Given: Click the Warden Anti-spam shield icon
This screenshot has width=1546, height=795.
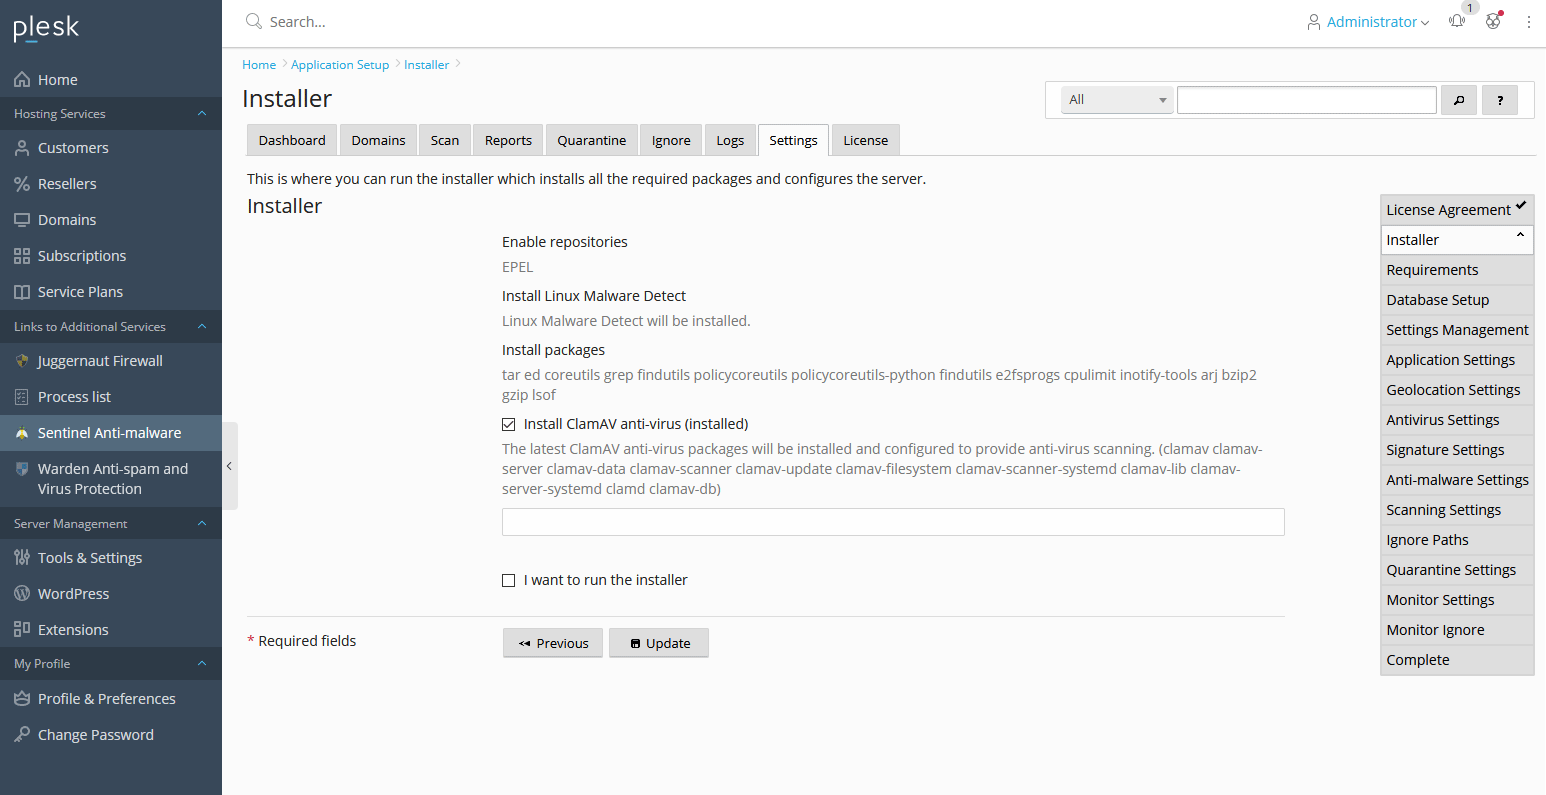Looking at the screenshot, I should (22, 469).
